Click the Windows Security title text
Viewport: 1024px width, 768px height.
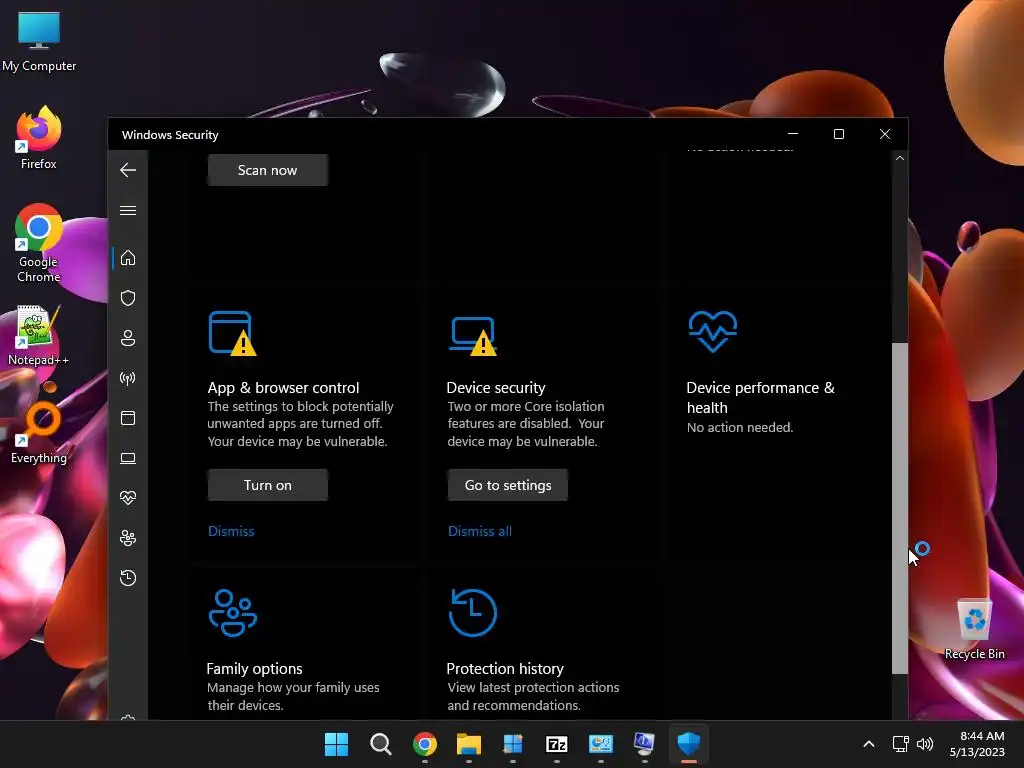tap(170, 135)
